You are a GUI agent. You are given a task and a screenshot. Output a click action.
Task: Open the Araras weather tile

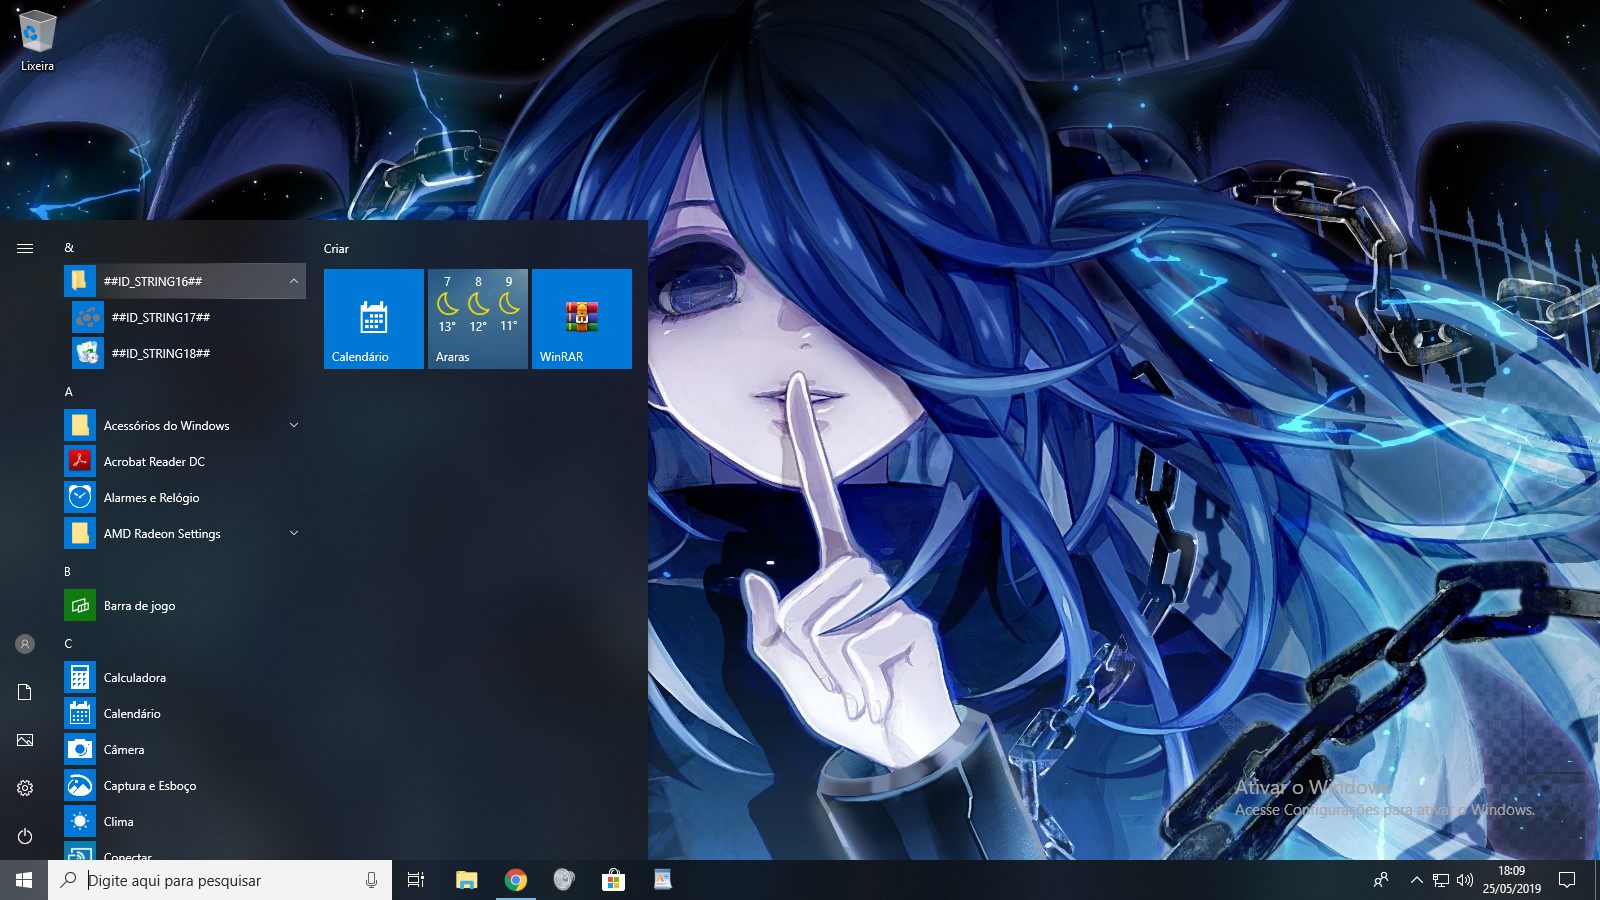(x=478, y=319)
